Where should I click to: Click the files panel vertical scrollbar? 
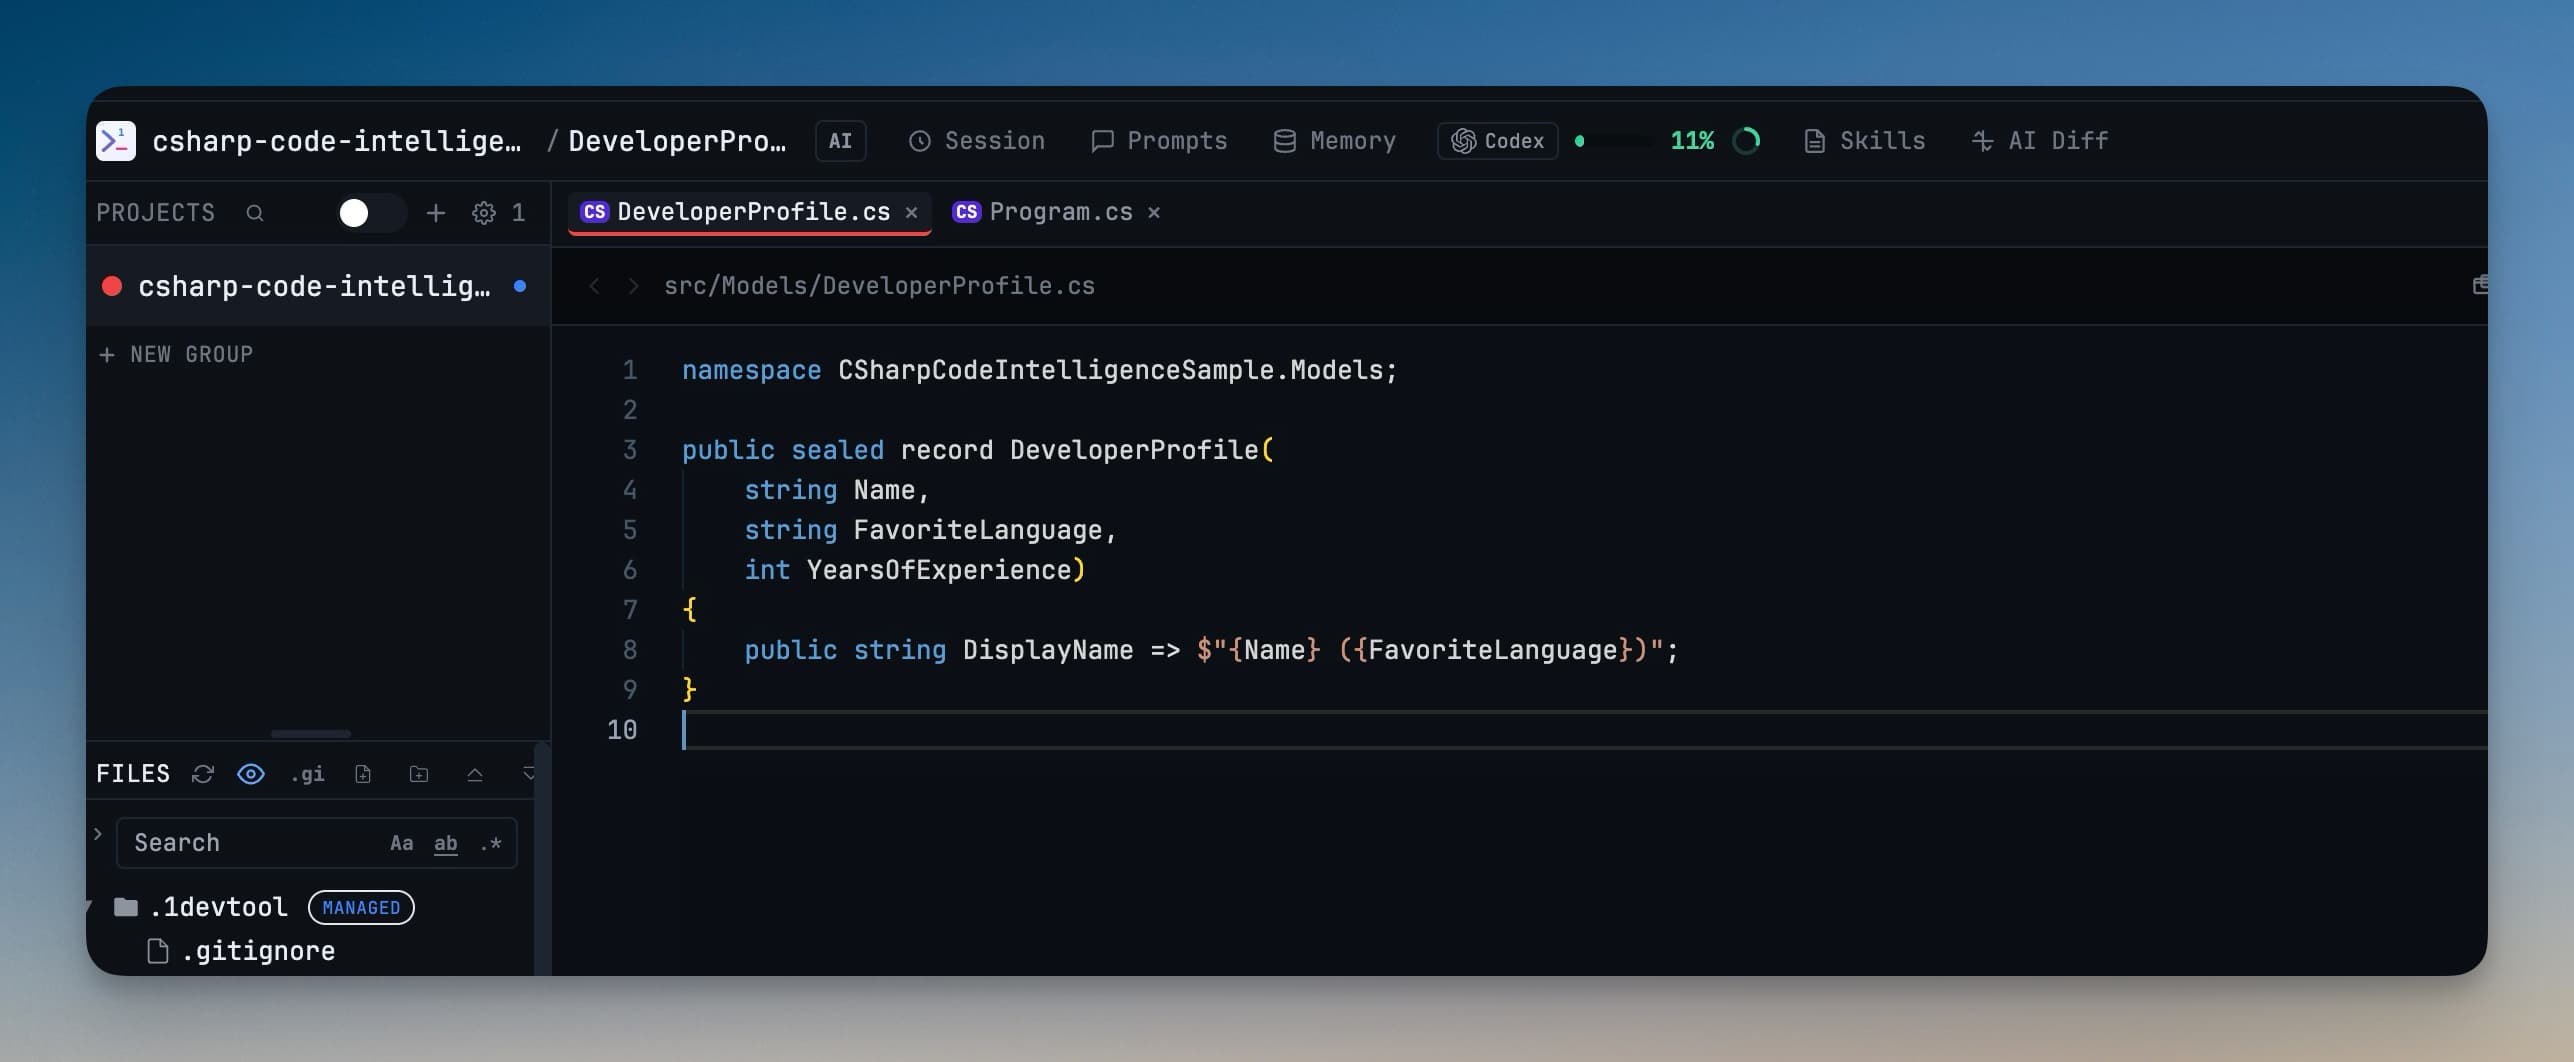click(x=542, y=858)
